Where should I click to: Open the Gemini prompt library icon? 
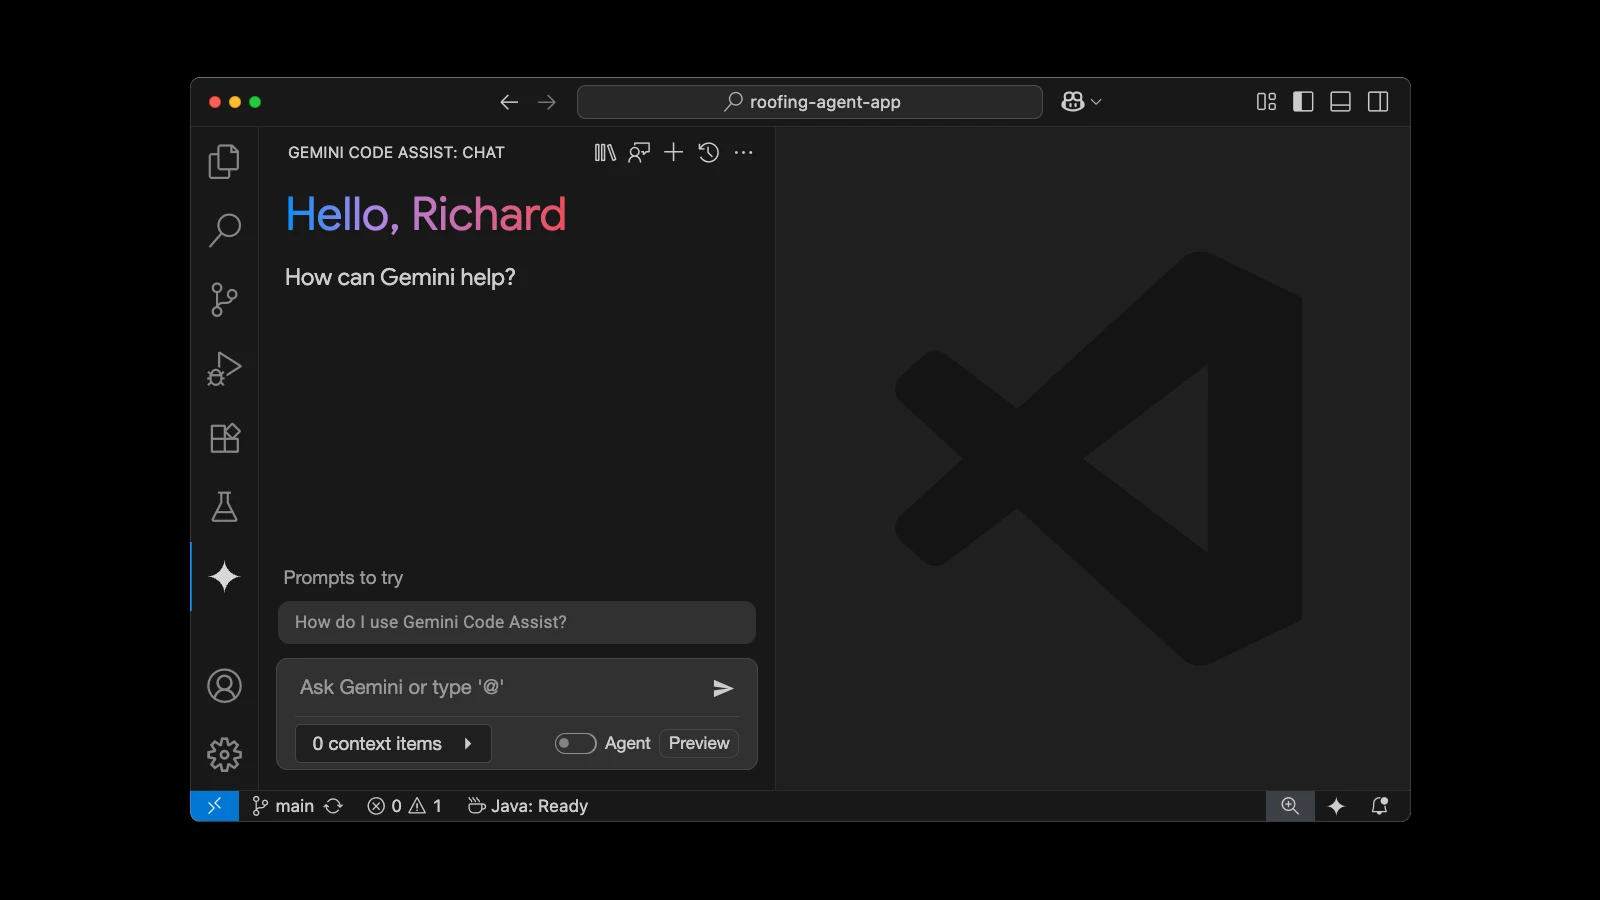[605, 152]
